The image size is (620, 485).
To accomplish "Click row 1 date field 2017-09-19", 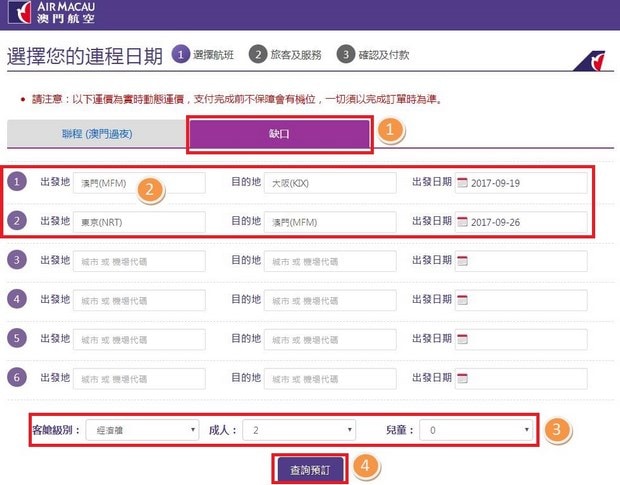I will pyautogui.click(x=521, y=183).
